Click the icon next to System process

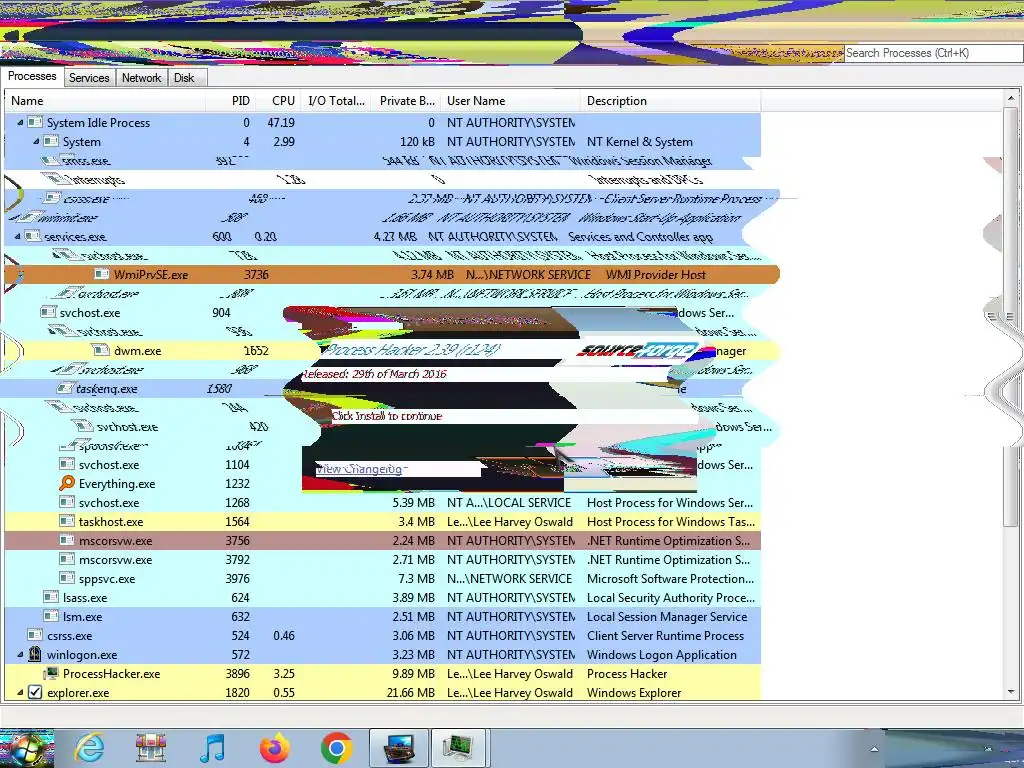coord(51,141)
